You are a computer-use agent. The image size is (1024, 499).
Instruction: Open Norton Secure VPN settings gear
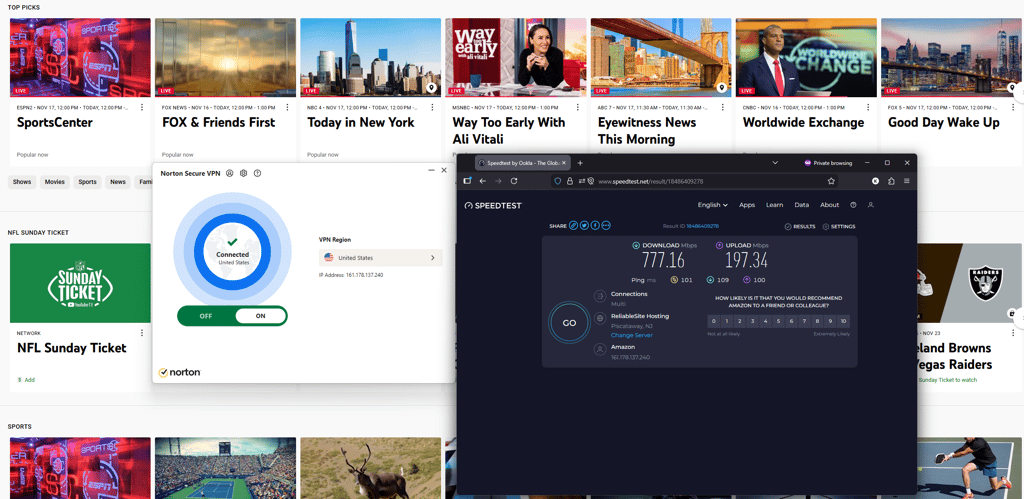(x=243, y=173)
